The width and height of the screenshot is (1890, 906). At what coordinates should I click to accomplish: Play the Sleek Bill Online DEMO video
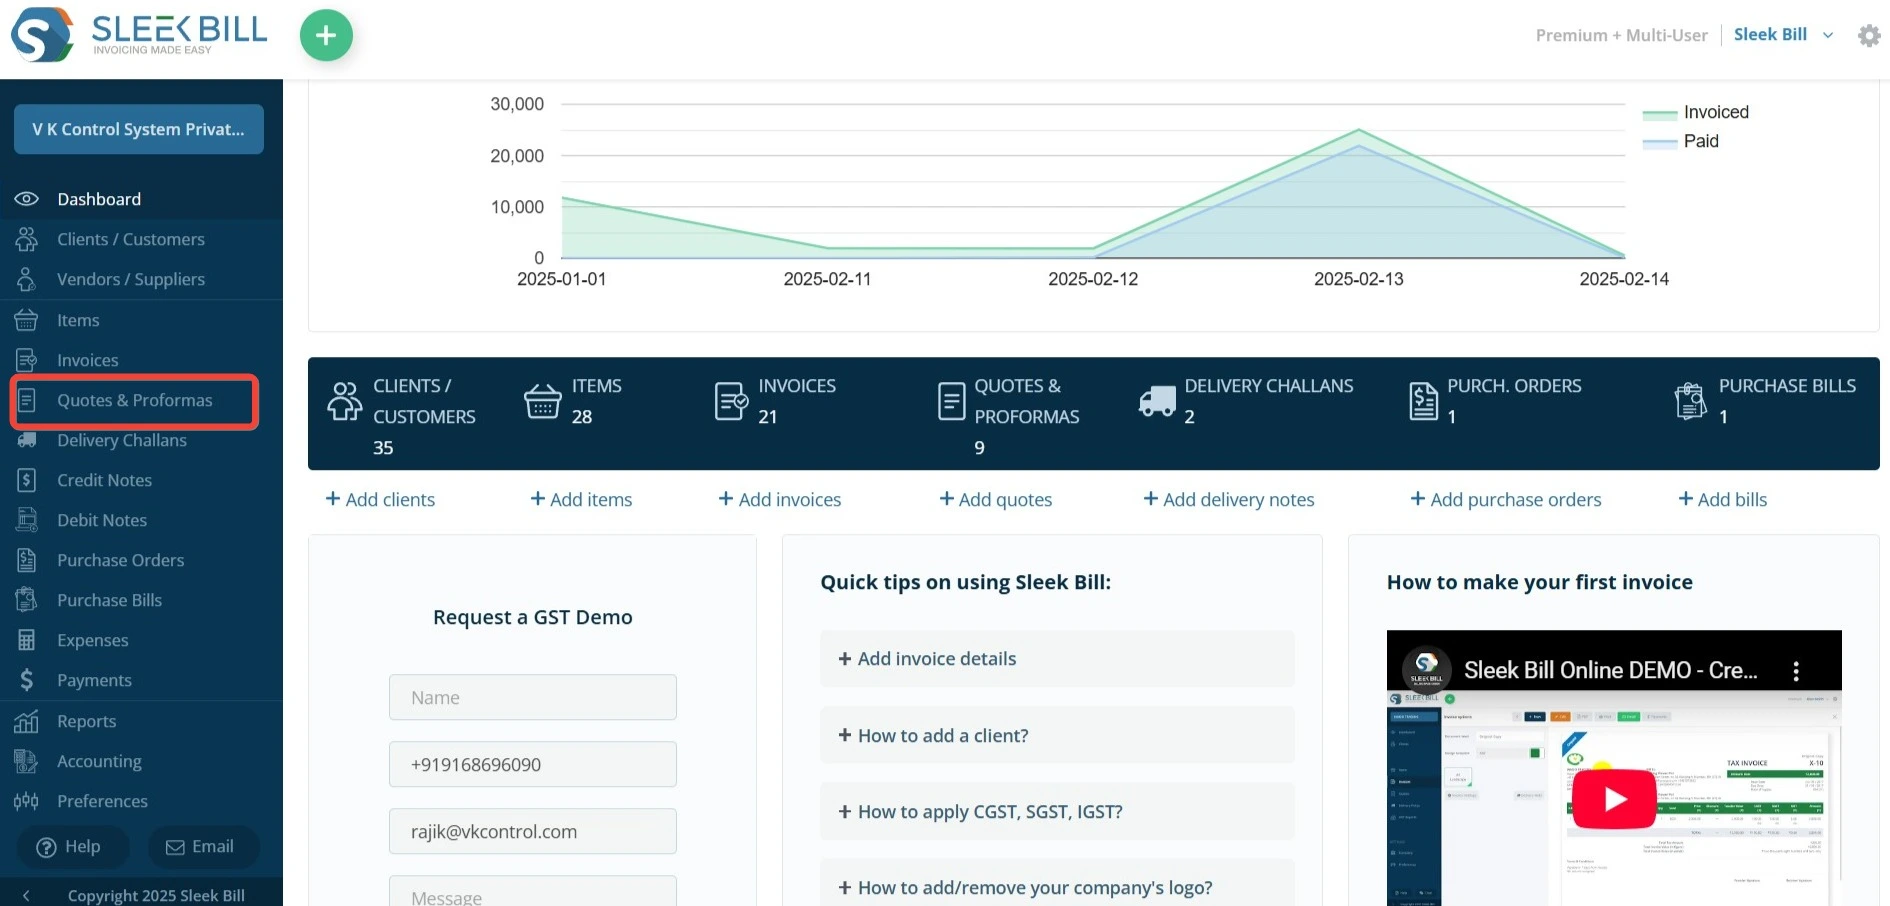pyautogui.click(x=1614, y=799)
